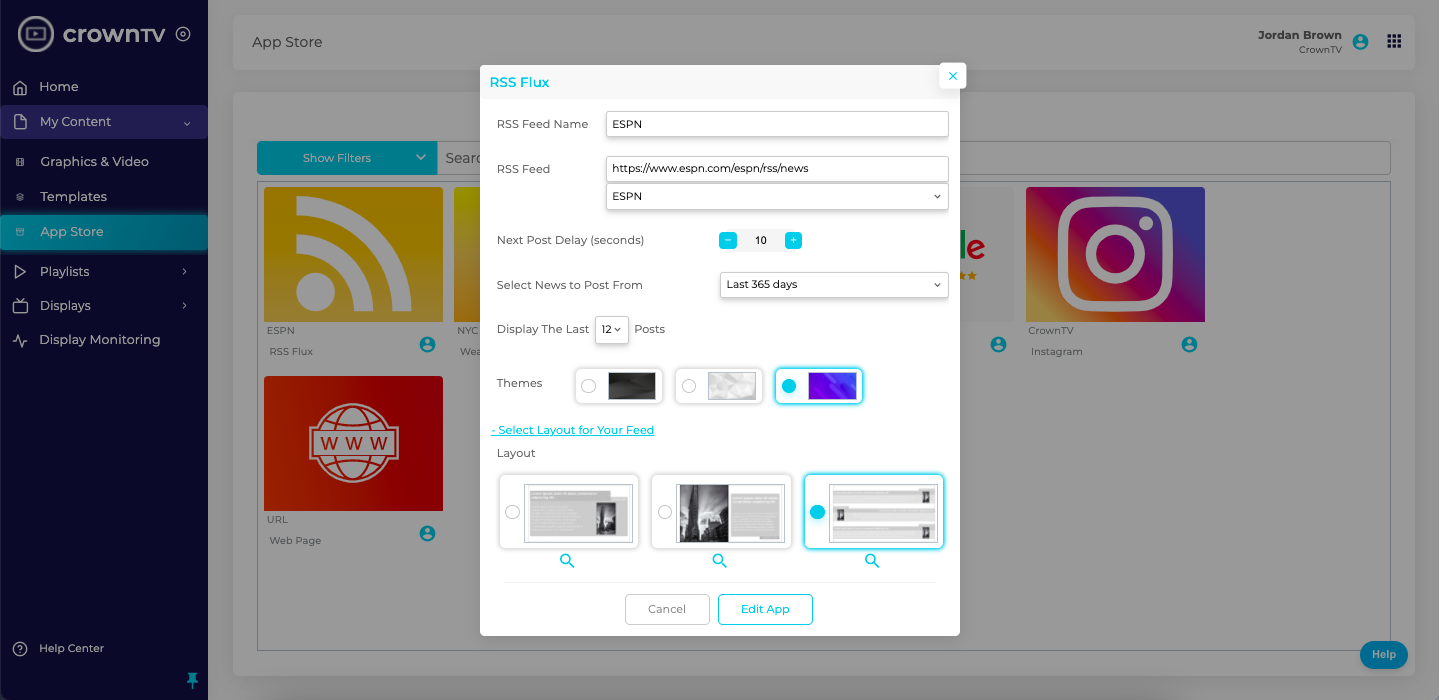Click the pin sidebar icon
The image size is (1439, 700).
pyautogui.click(x=193, y=680)
